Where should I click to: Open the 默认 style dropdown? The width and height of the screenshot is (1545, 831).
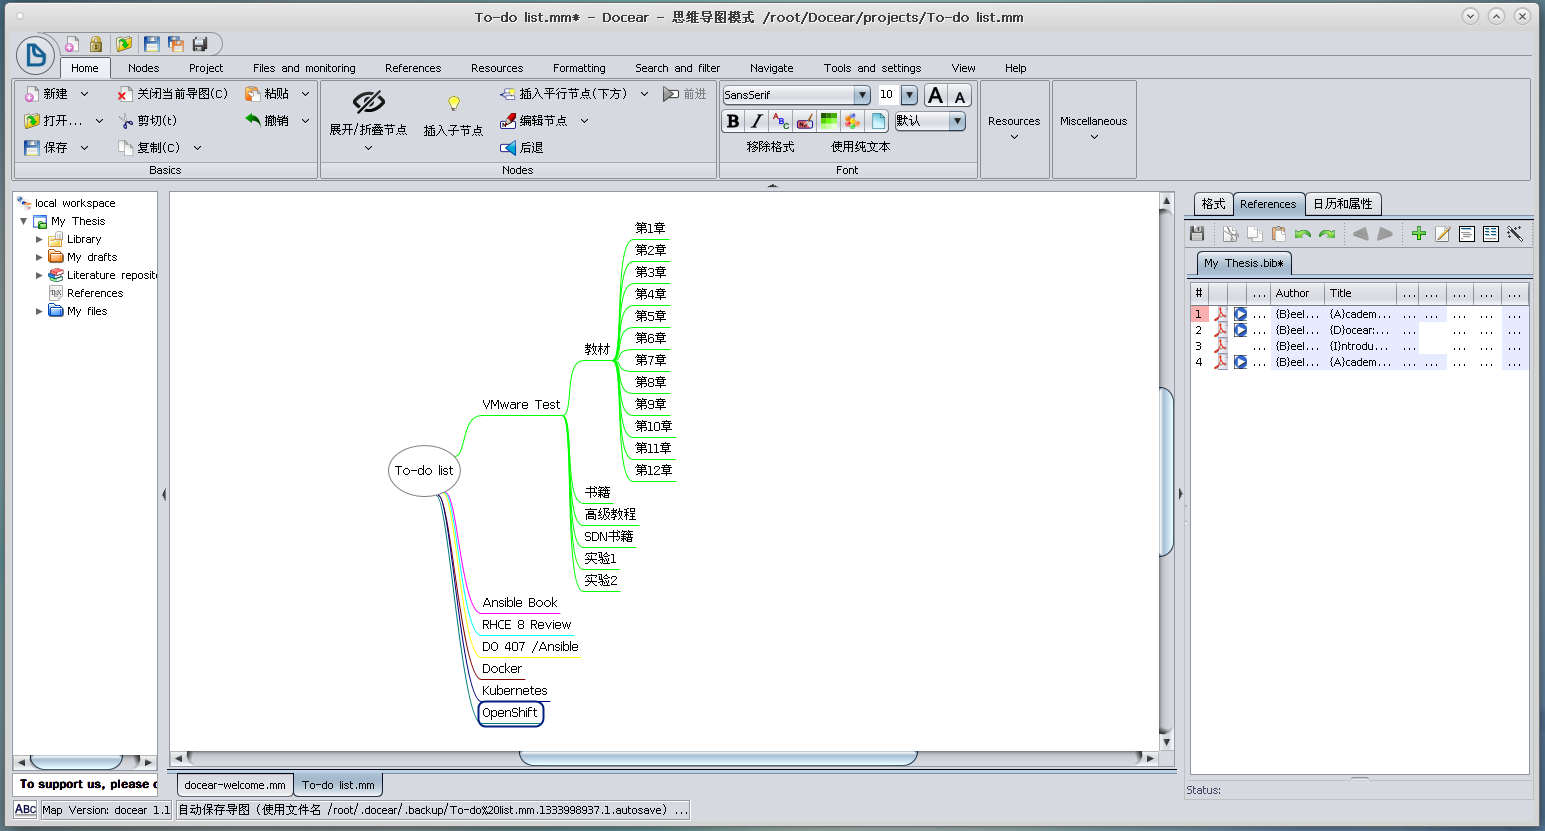point(957,121)
